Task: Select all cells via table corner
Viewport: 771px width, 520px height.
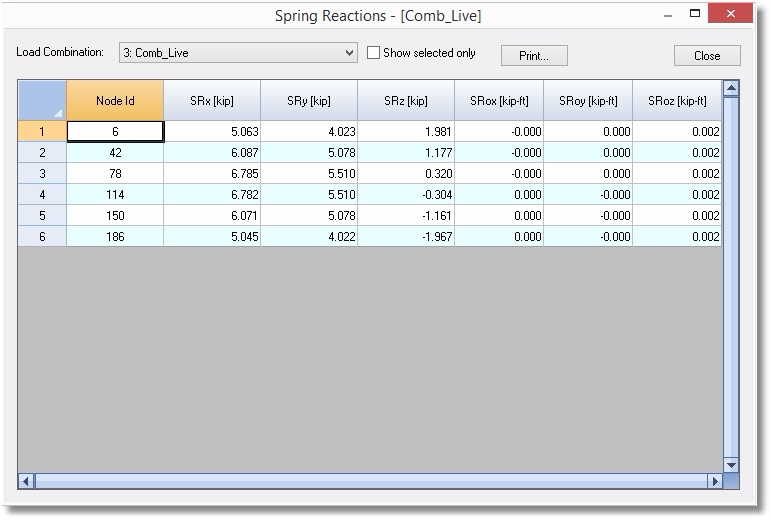Action: click(x=42, y=100)
